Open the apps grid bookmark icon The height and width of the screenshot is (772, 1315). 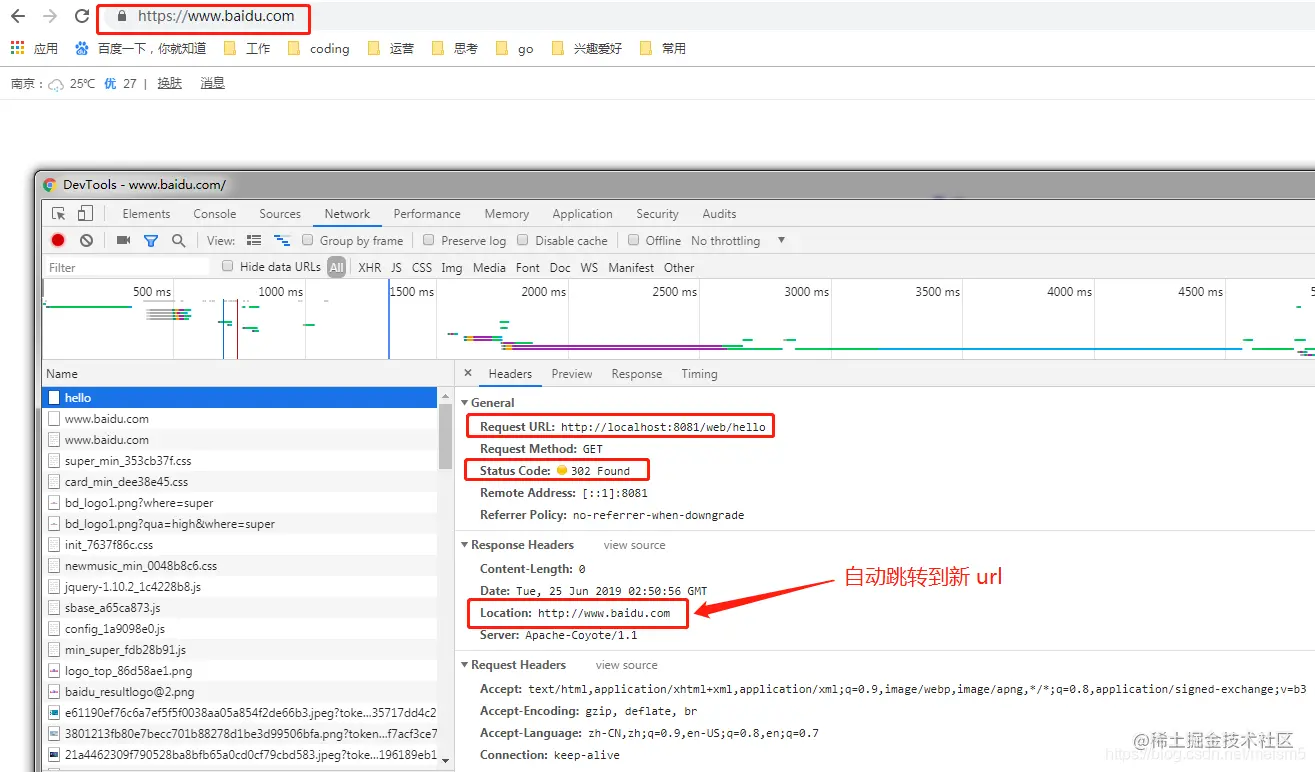(x=17, y=48)
